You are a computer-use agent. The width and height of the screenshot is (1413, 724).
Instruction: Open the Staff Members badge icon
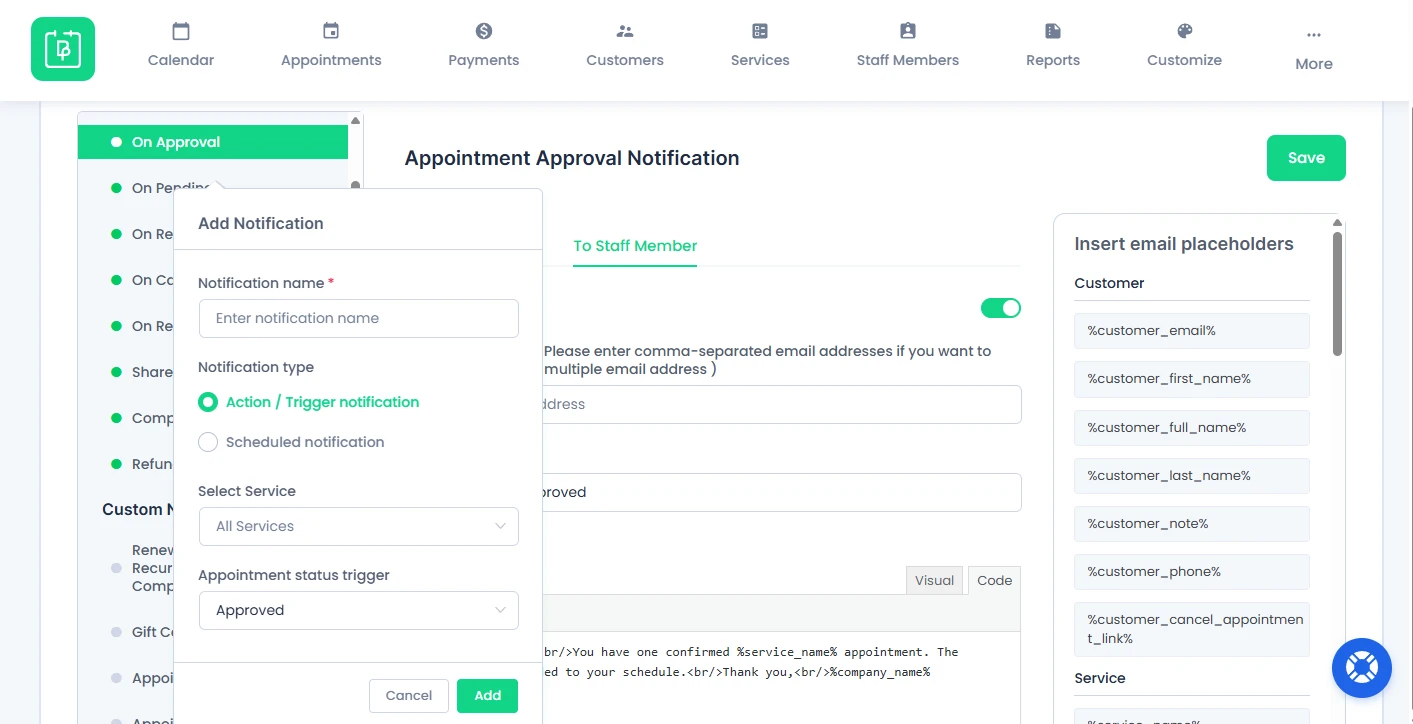pos(908,31)
